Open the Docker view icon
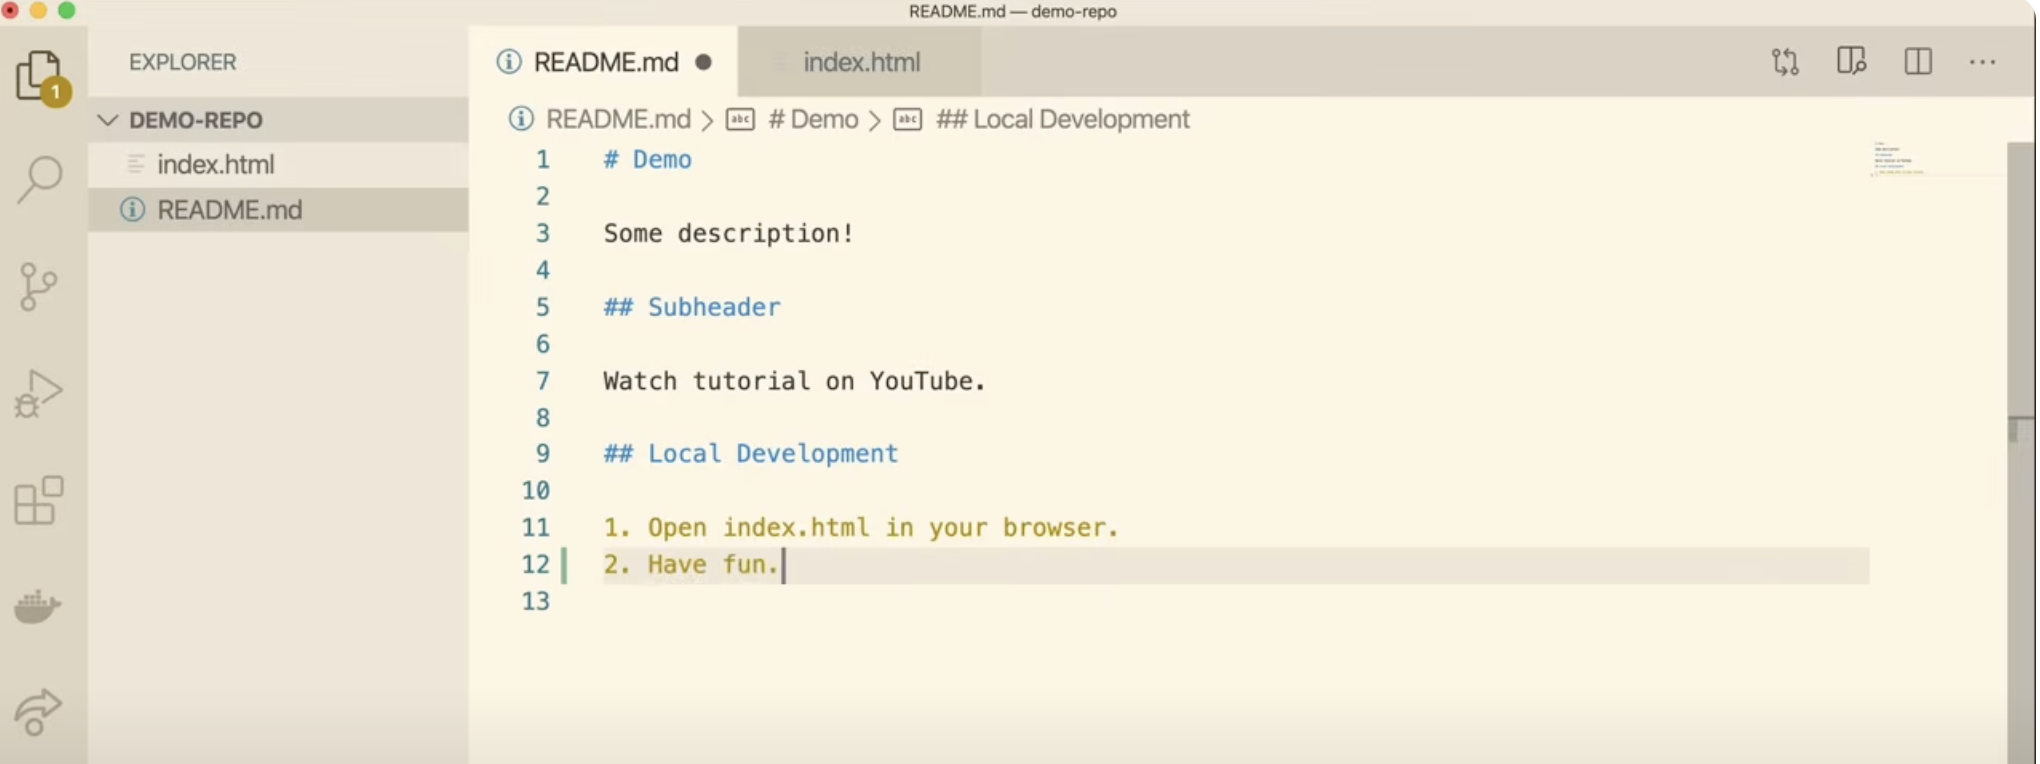The image size is (2040, 764). [x=39, y=606]
